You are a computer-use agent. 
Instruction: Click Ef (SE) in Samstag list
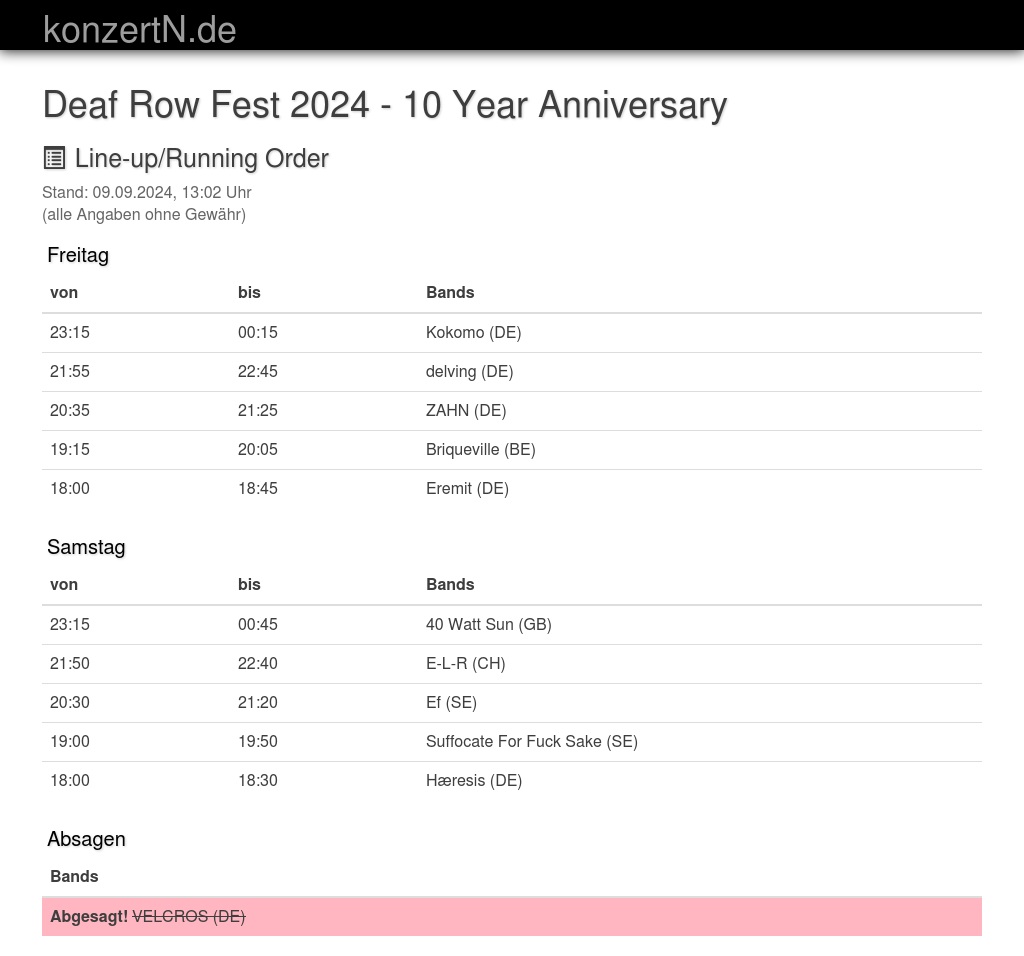[451, 703]
